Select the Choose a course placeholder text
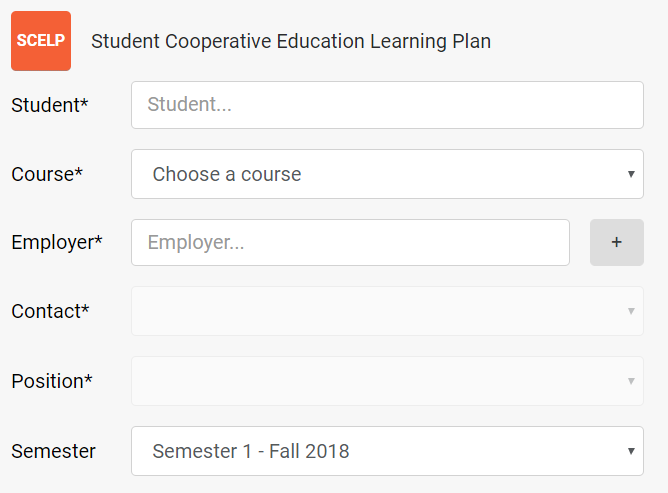The height and width of the screenshot is (493, 668). 227,174
